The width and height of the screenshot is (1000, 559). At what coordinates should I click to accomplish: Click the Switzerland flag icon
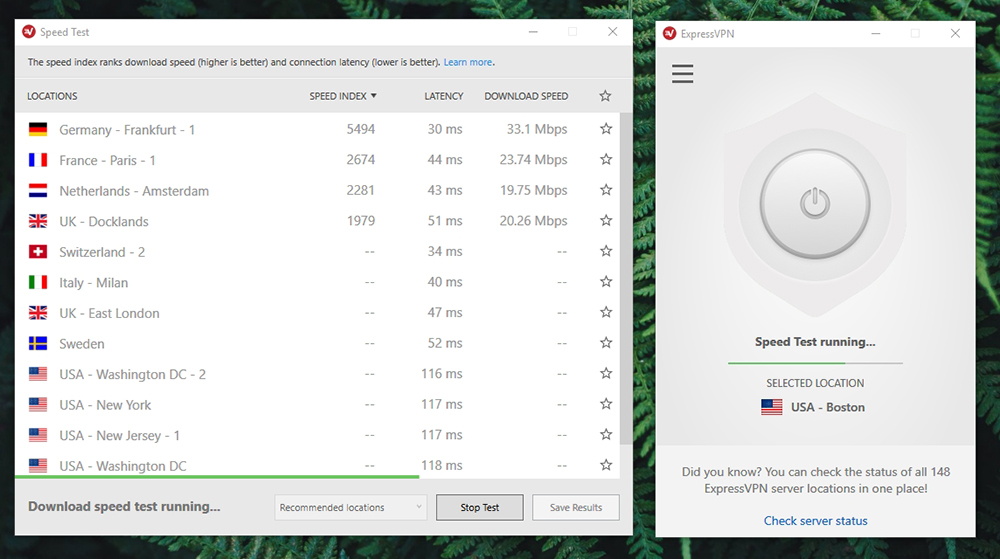coord(38,252)
